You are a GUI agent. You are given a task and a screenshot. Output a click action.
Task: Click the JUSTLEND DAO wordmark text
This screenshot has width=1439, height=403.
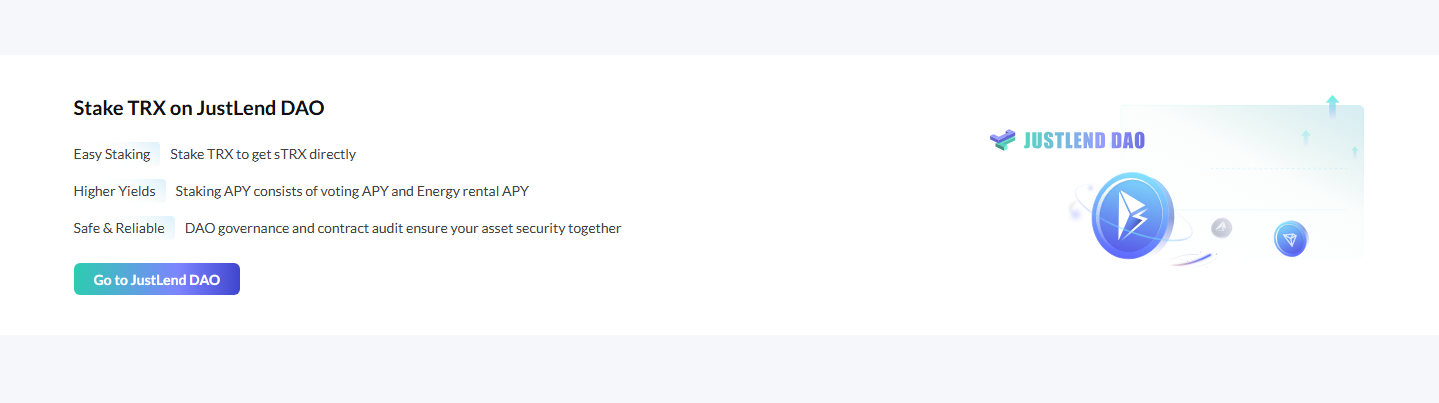[x=1084, y=141]
